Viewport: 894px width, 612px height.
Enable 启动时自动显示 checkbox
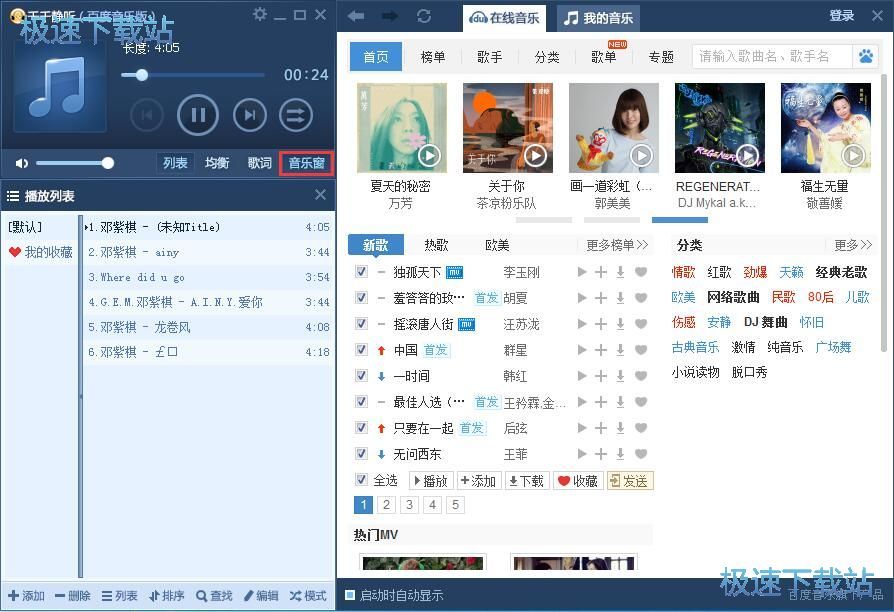coord(350,595)
